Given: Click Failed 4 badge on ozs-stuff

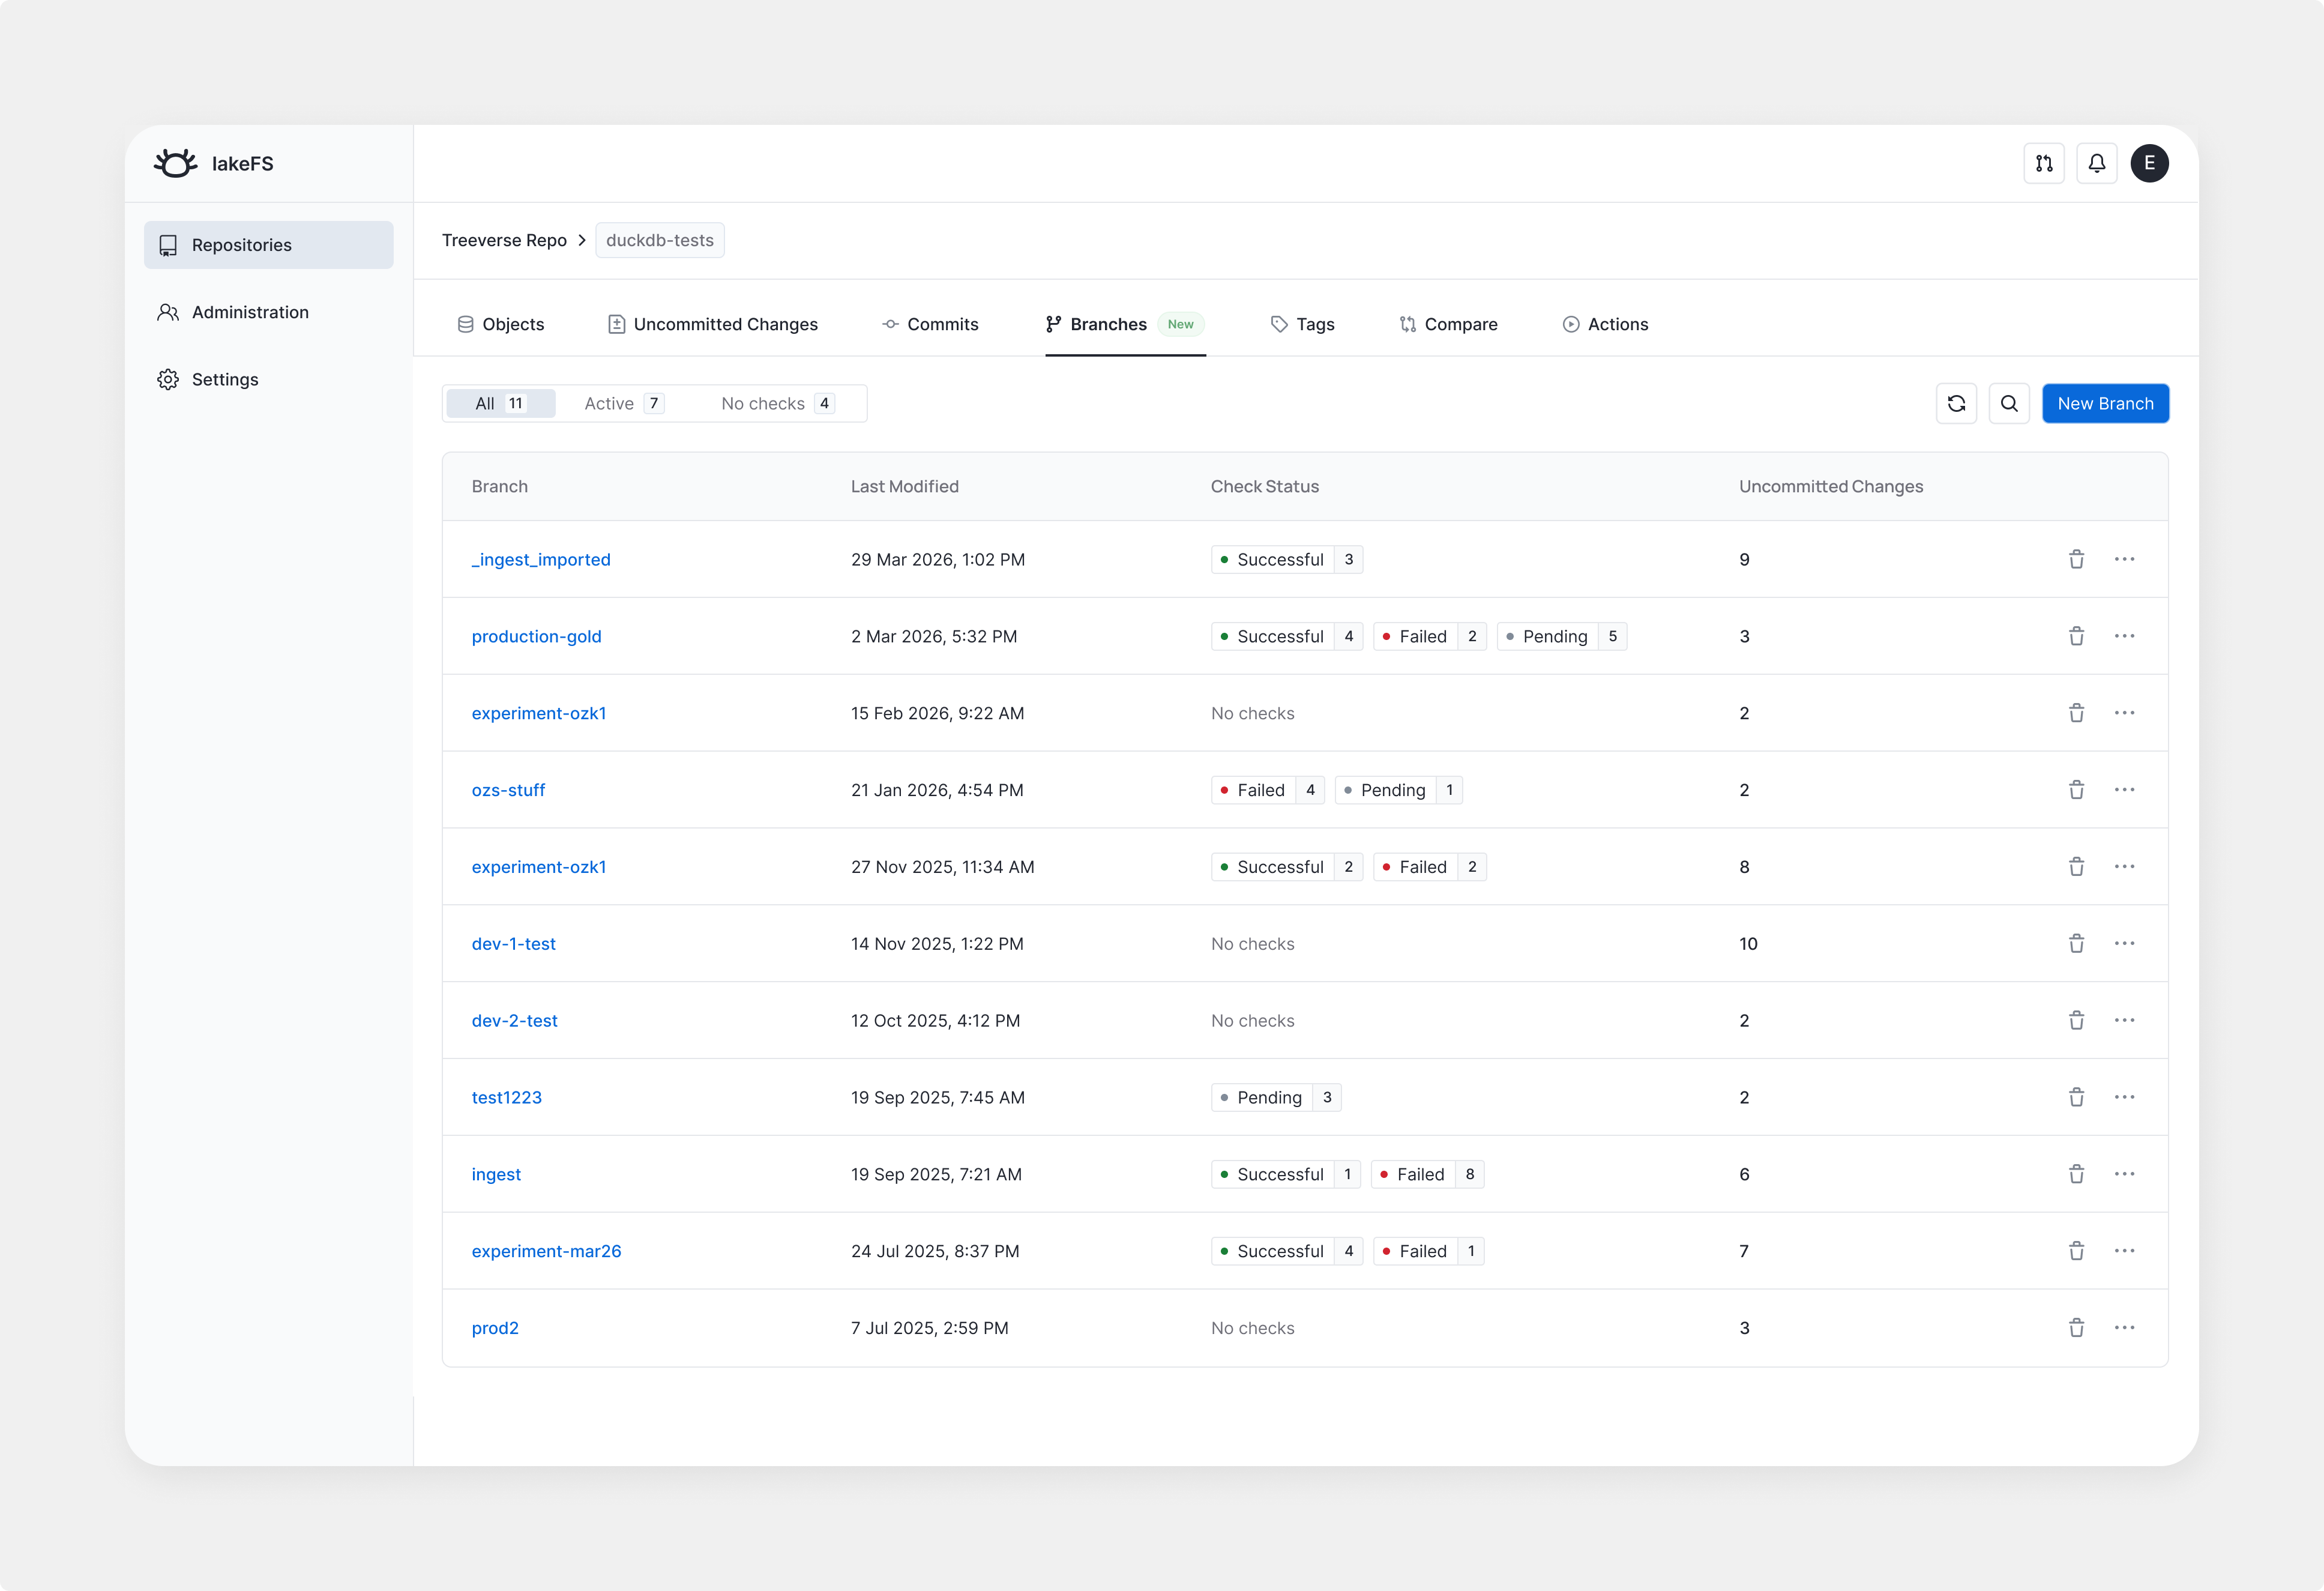Looking at the screenshot, I should pyautogui.click(x=1268, y=790).
